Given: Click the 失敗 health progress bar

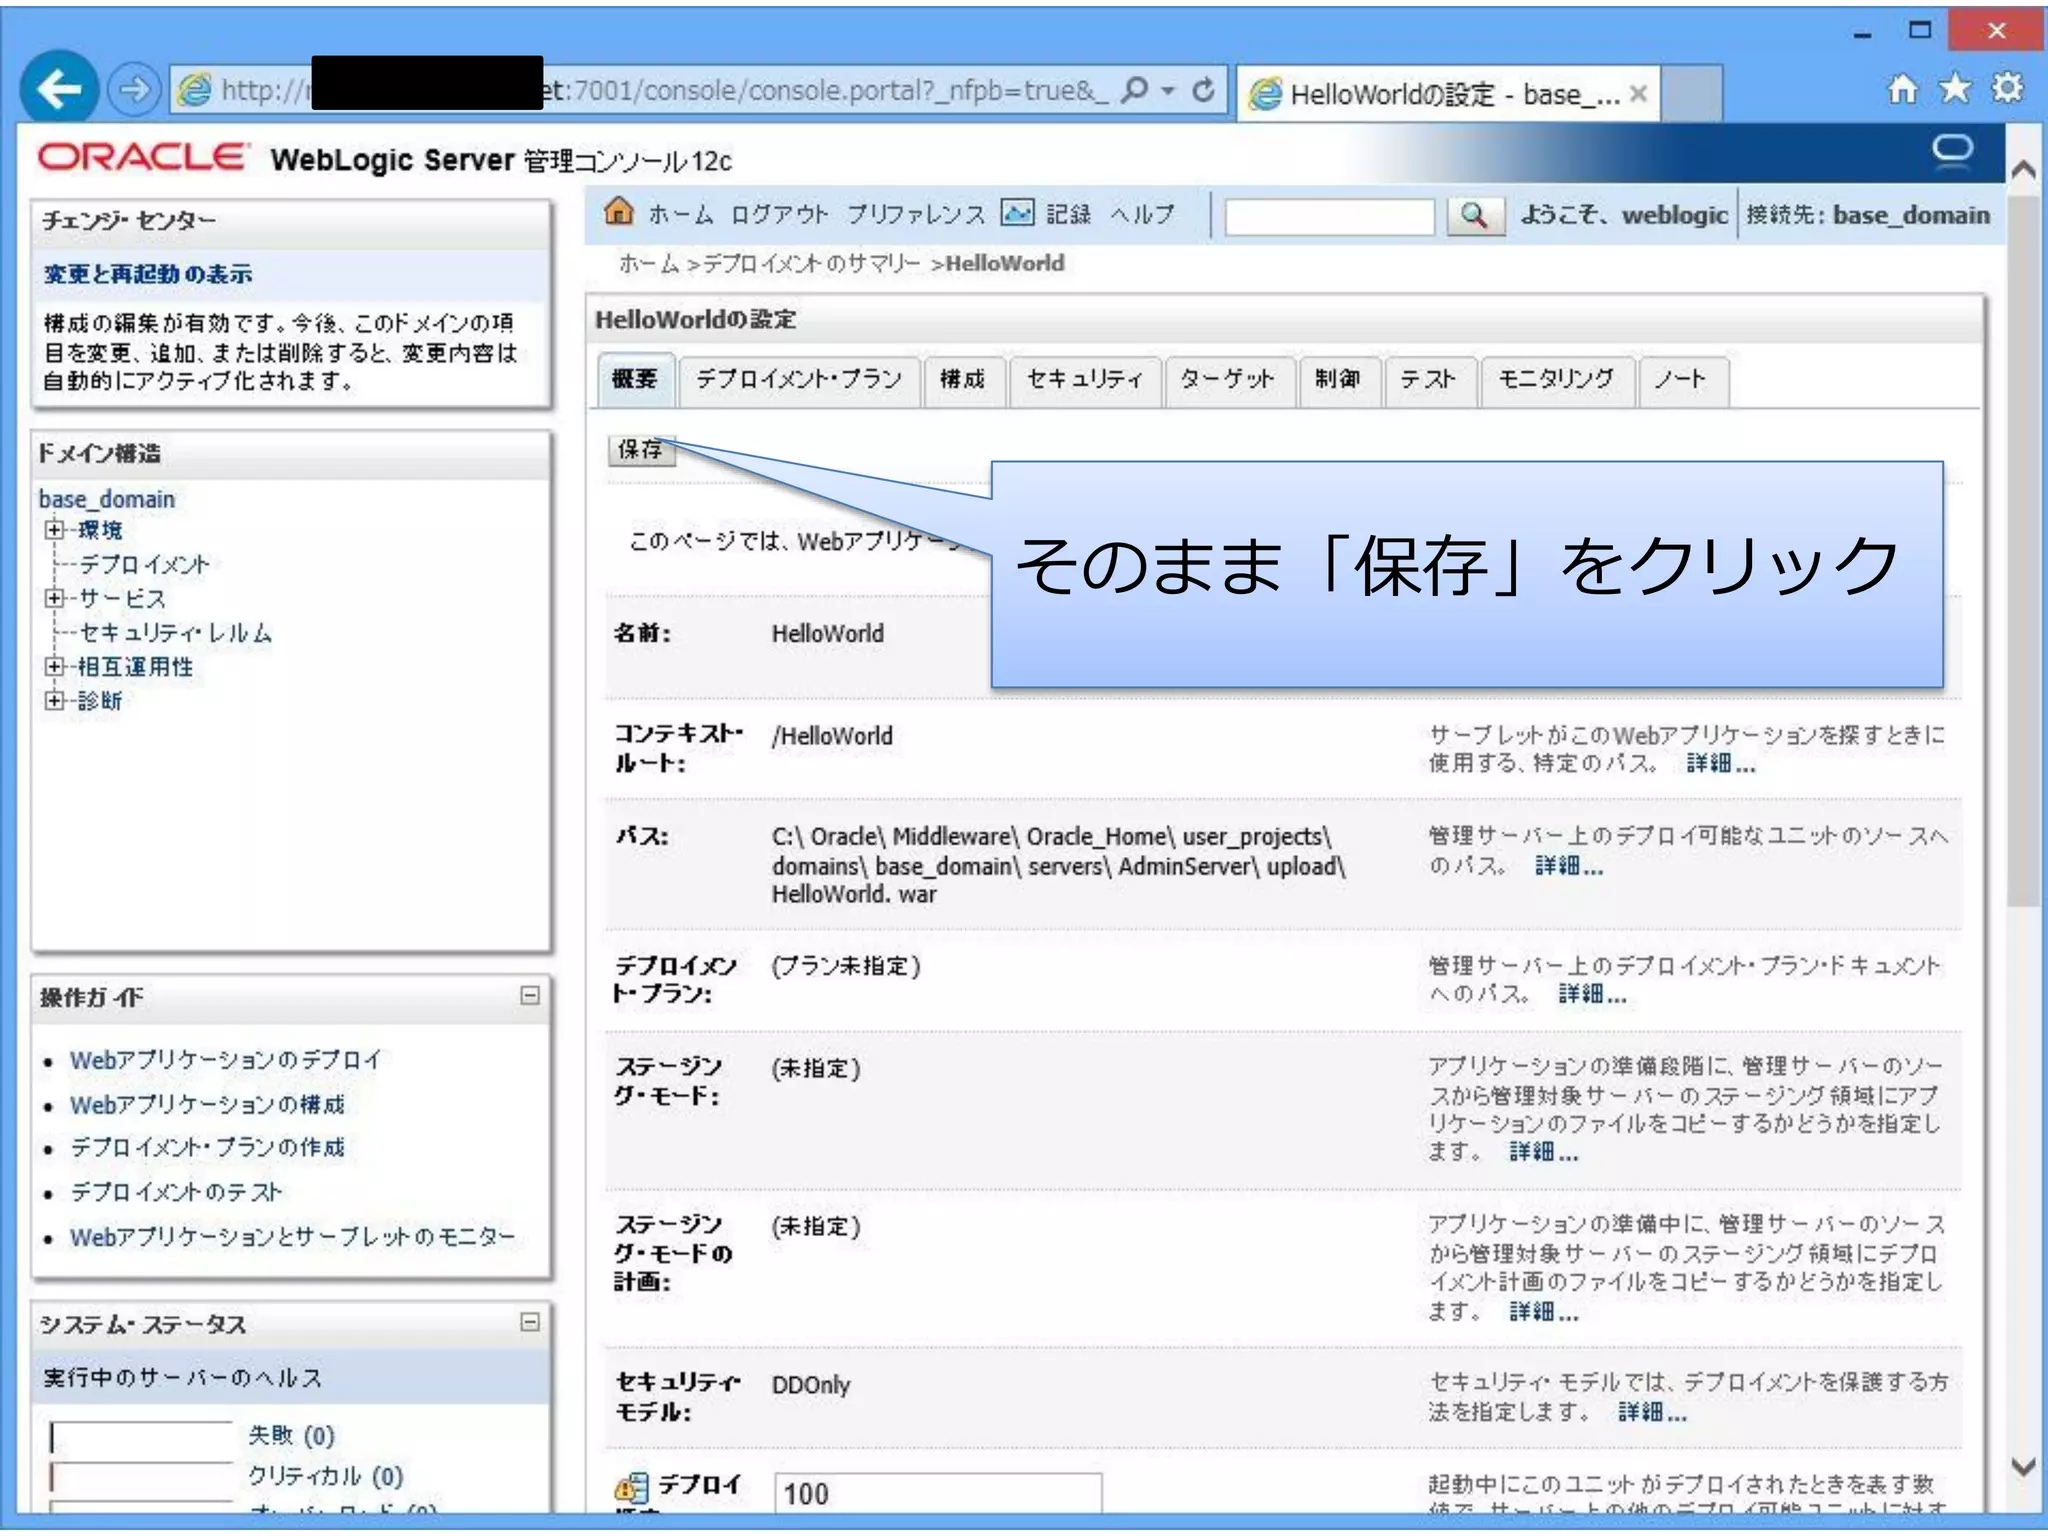Looking at the screenshot, I should [x=141, y=1437].
